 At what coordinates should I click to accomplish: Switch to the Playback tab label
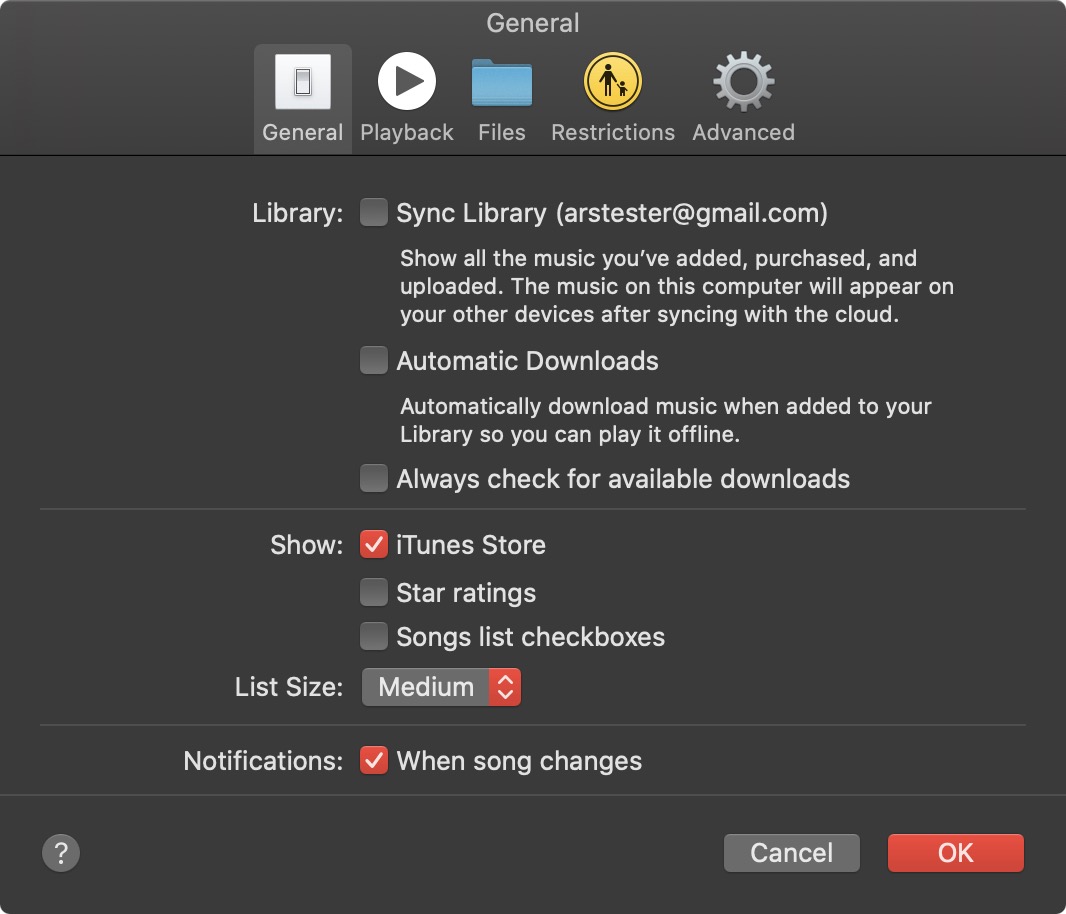[x=406, y=132]
